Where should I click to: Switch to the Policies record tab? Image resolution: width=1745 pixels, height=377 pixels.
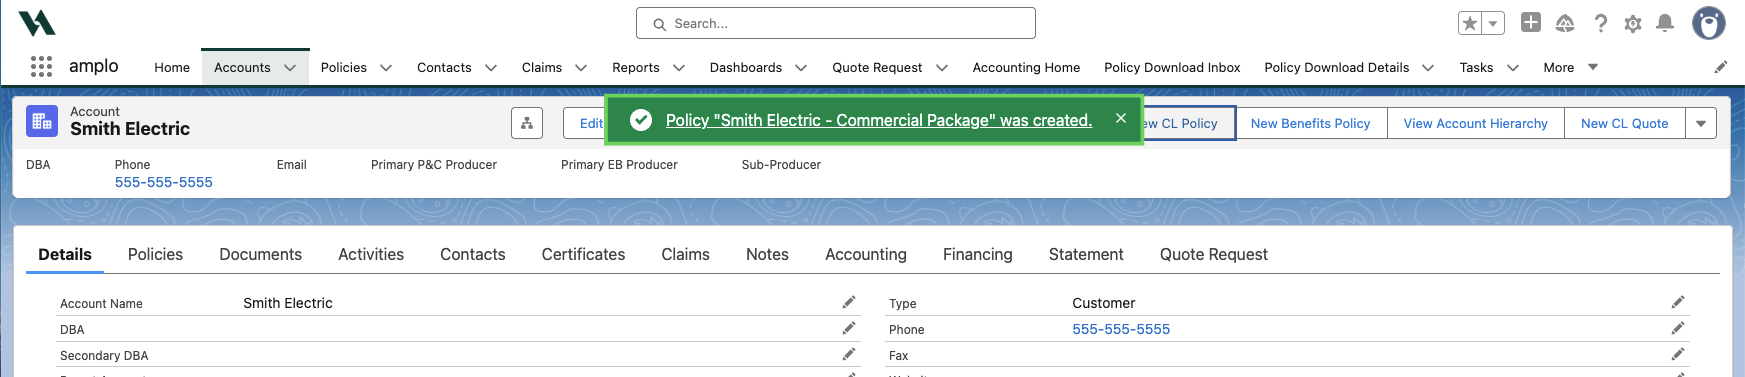coord(155,254)
